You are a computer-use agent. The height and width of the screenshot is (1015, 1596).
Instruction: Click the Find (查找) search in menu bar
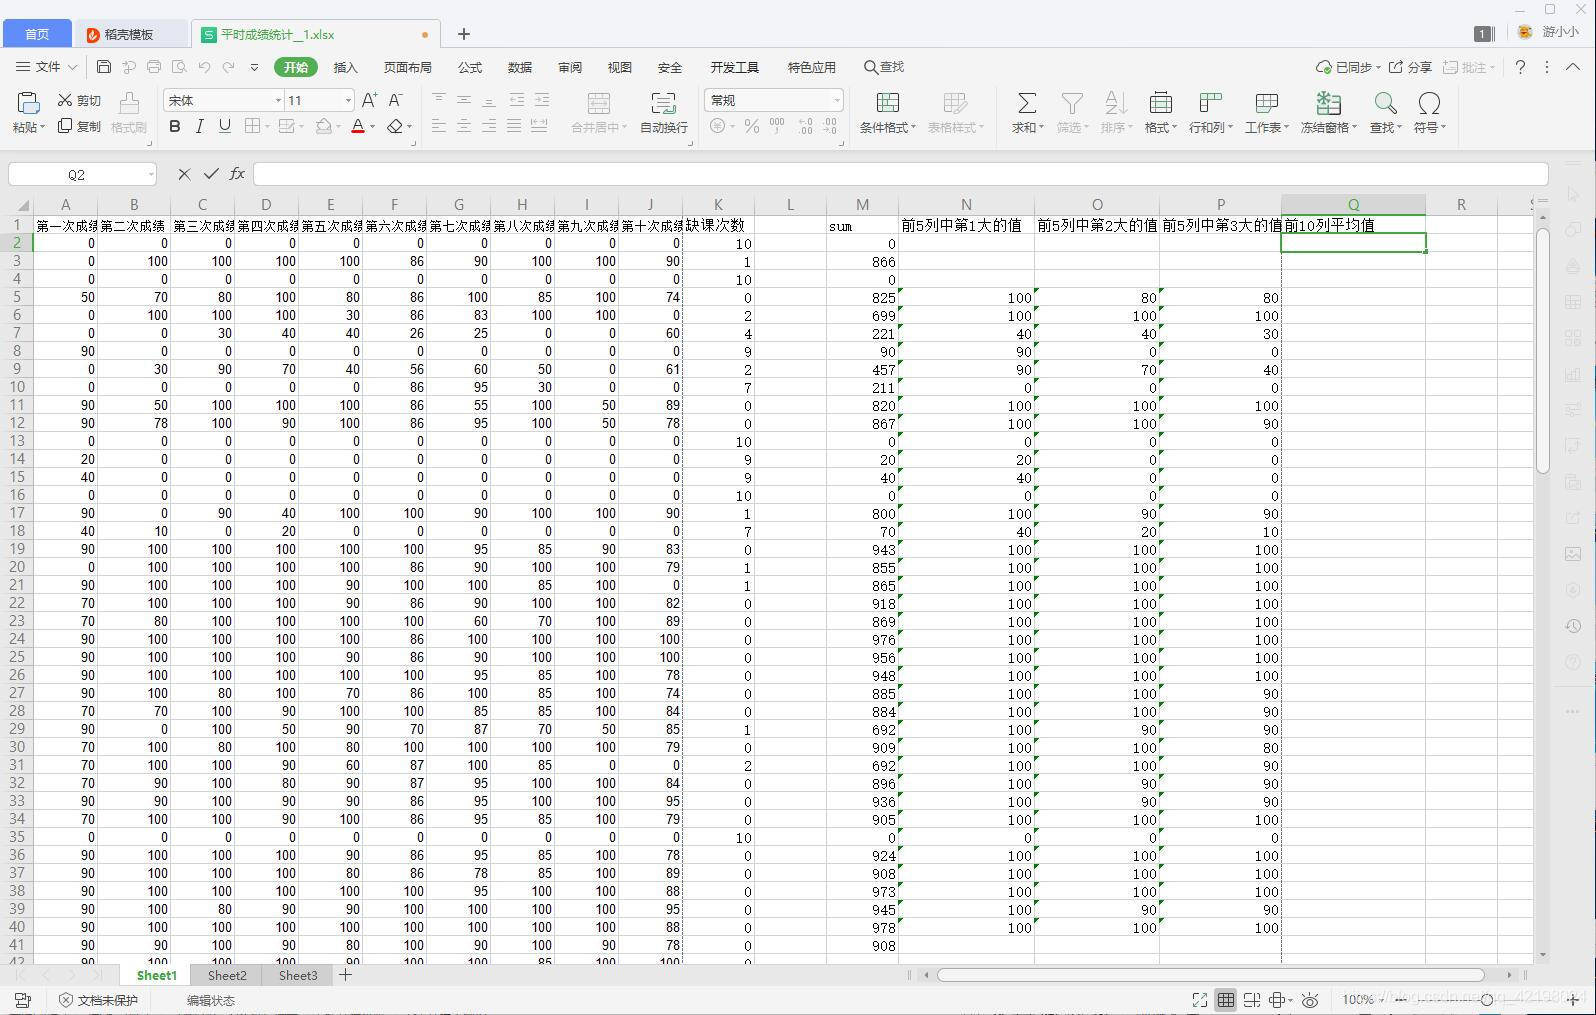point(884,67)
